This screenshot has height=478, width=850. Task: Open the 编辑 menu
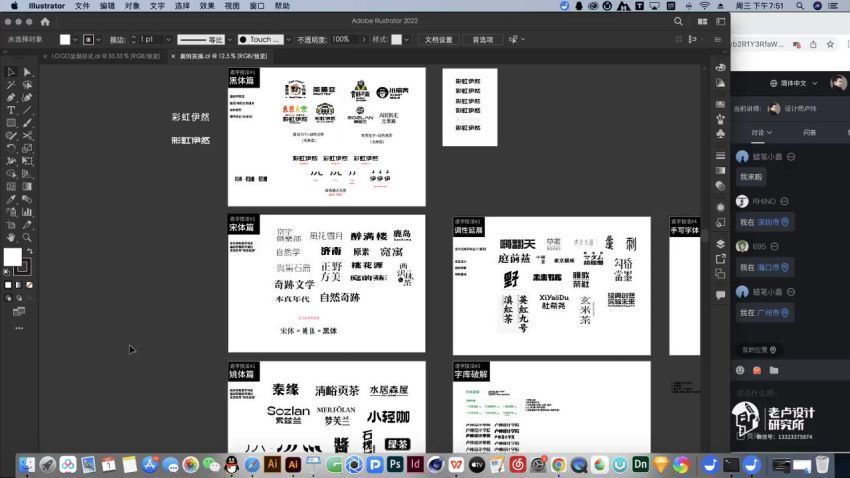(107, 5)
